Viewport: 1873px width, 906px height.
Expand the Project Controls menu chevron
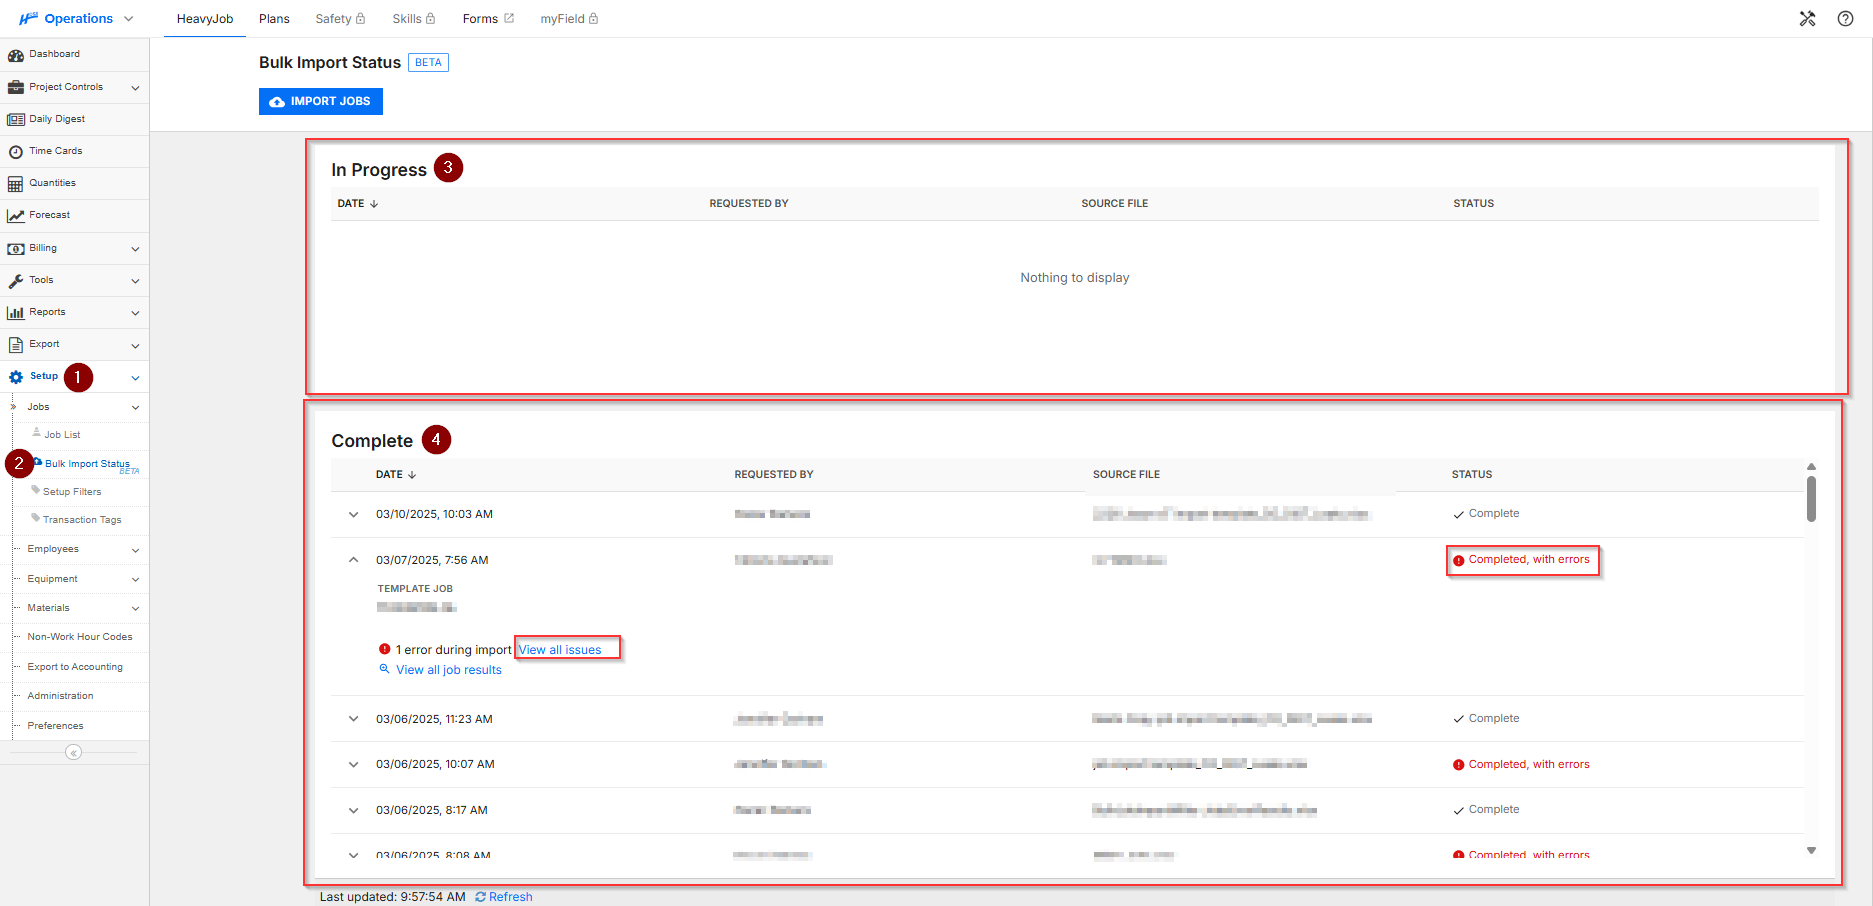[x=135, y=88]
